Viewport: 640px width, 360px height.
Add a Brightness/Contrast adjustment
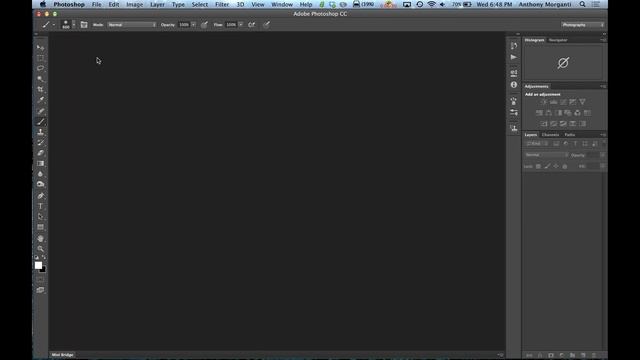(x=544, y=102)
